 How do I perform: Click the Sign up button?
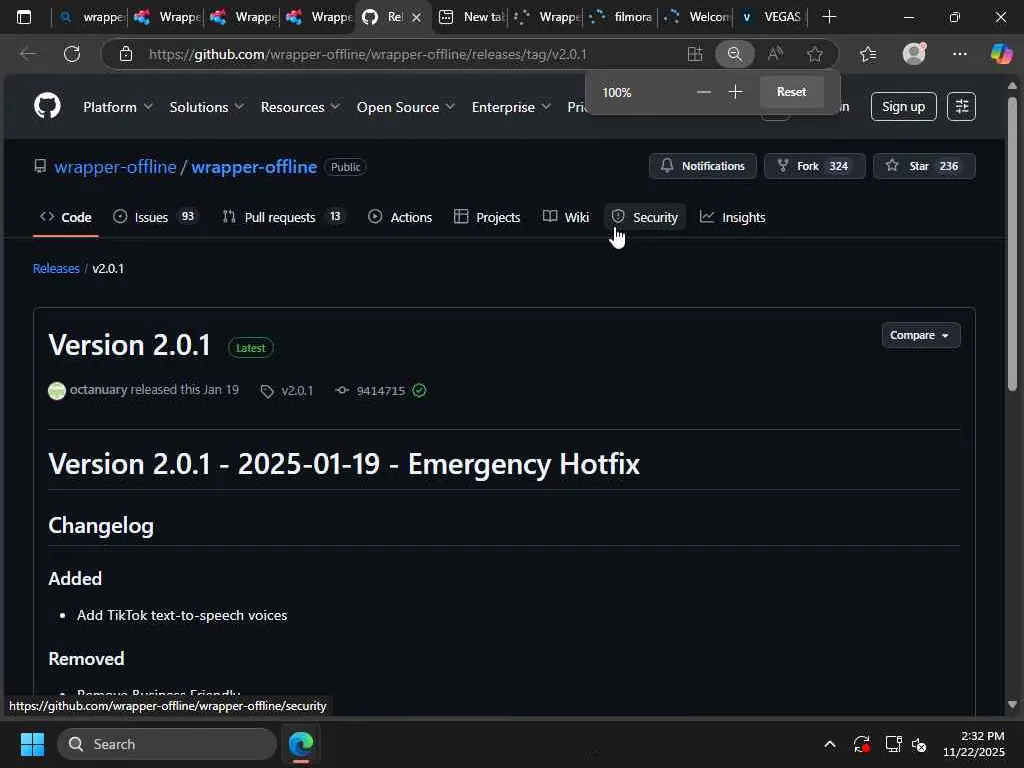coord(903,106)
